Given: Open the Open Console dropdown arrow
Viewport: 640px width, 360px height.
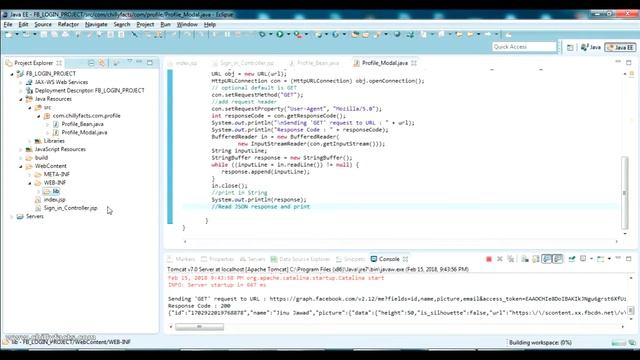Looking at the screenshot, I should pos(609,259).
